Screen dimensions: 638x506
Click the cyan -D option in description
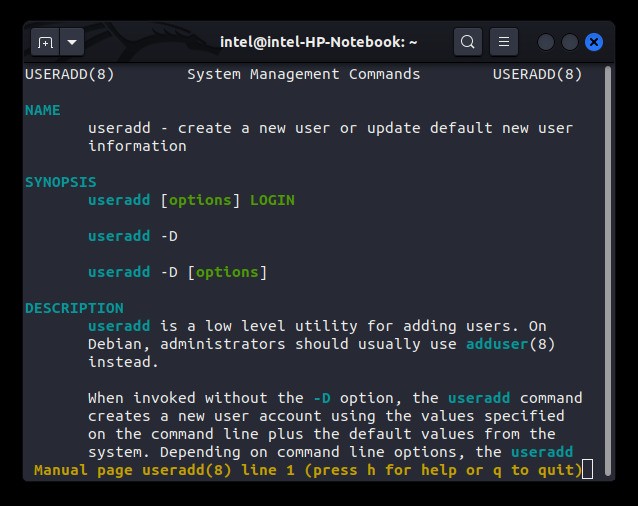[322, 398]
